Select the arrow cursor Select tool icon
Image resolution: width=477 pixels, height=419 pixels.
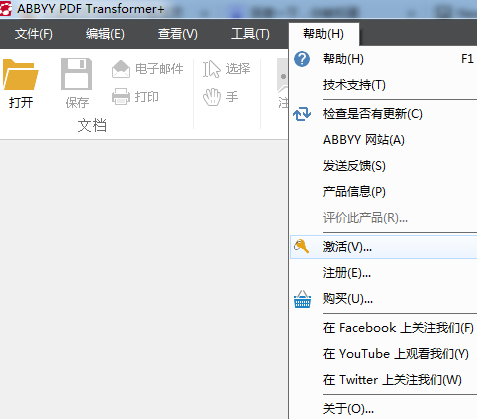click(x=212, y=69)
